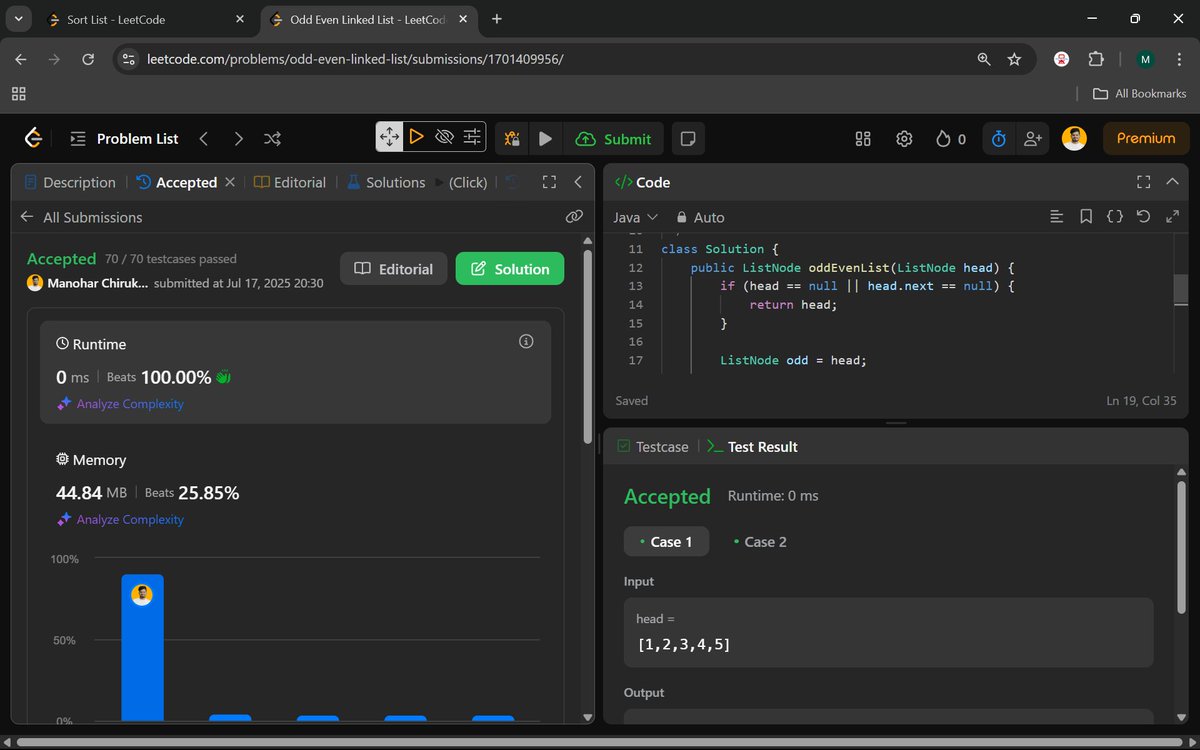Maximize the Code panel
The height and width of the screenshot is (750, 1200).
click(1144, 182)
